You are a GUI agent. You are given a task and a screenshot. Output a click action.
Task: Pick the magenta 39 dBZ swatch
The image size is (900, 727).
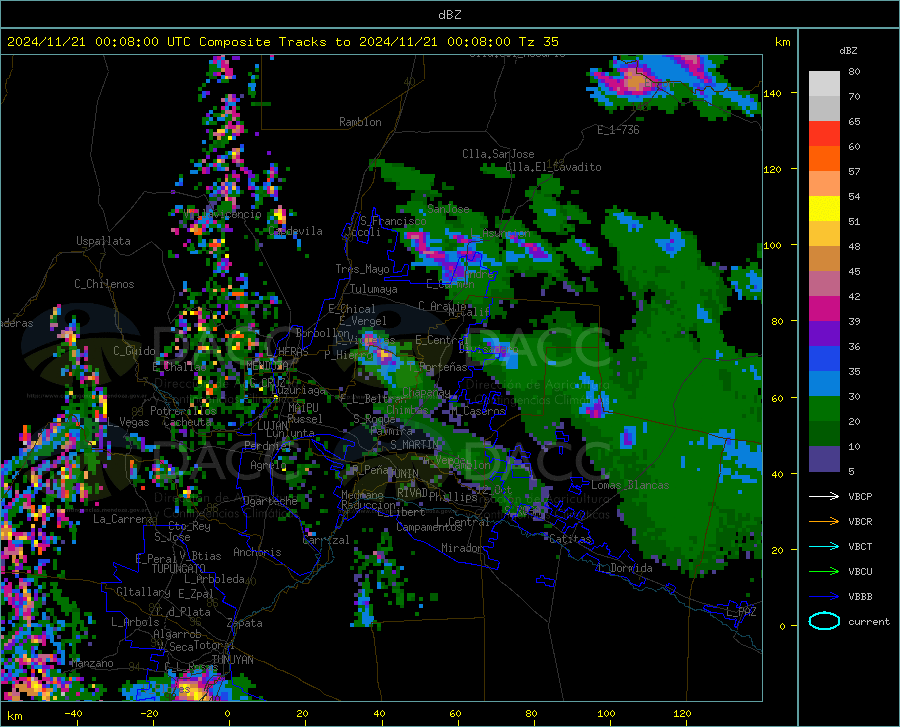(824, 309)
